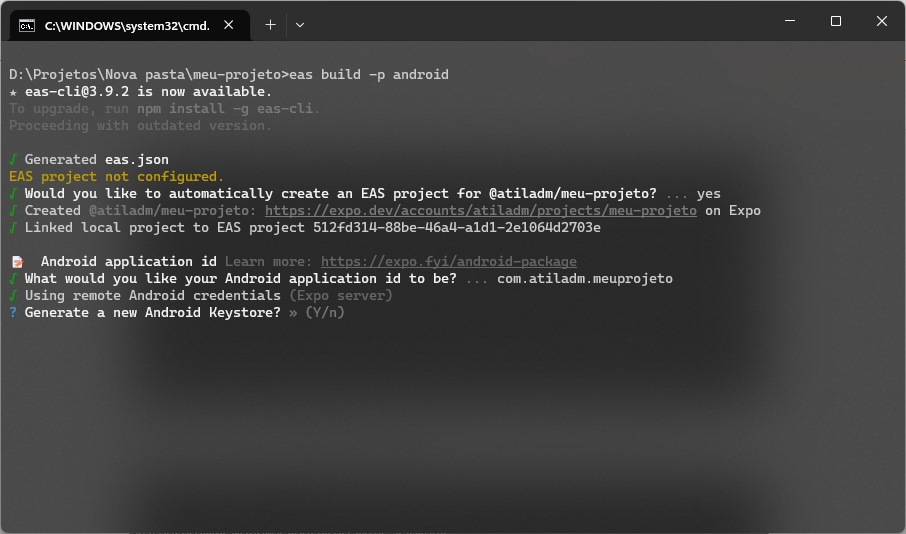Click 'eas-cli@3.9.2 is now available.' line
This screenshot has width=906, height=534.
148,91
